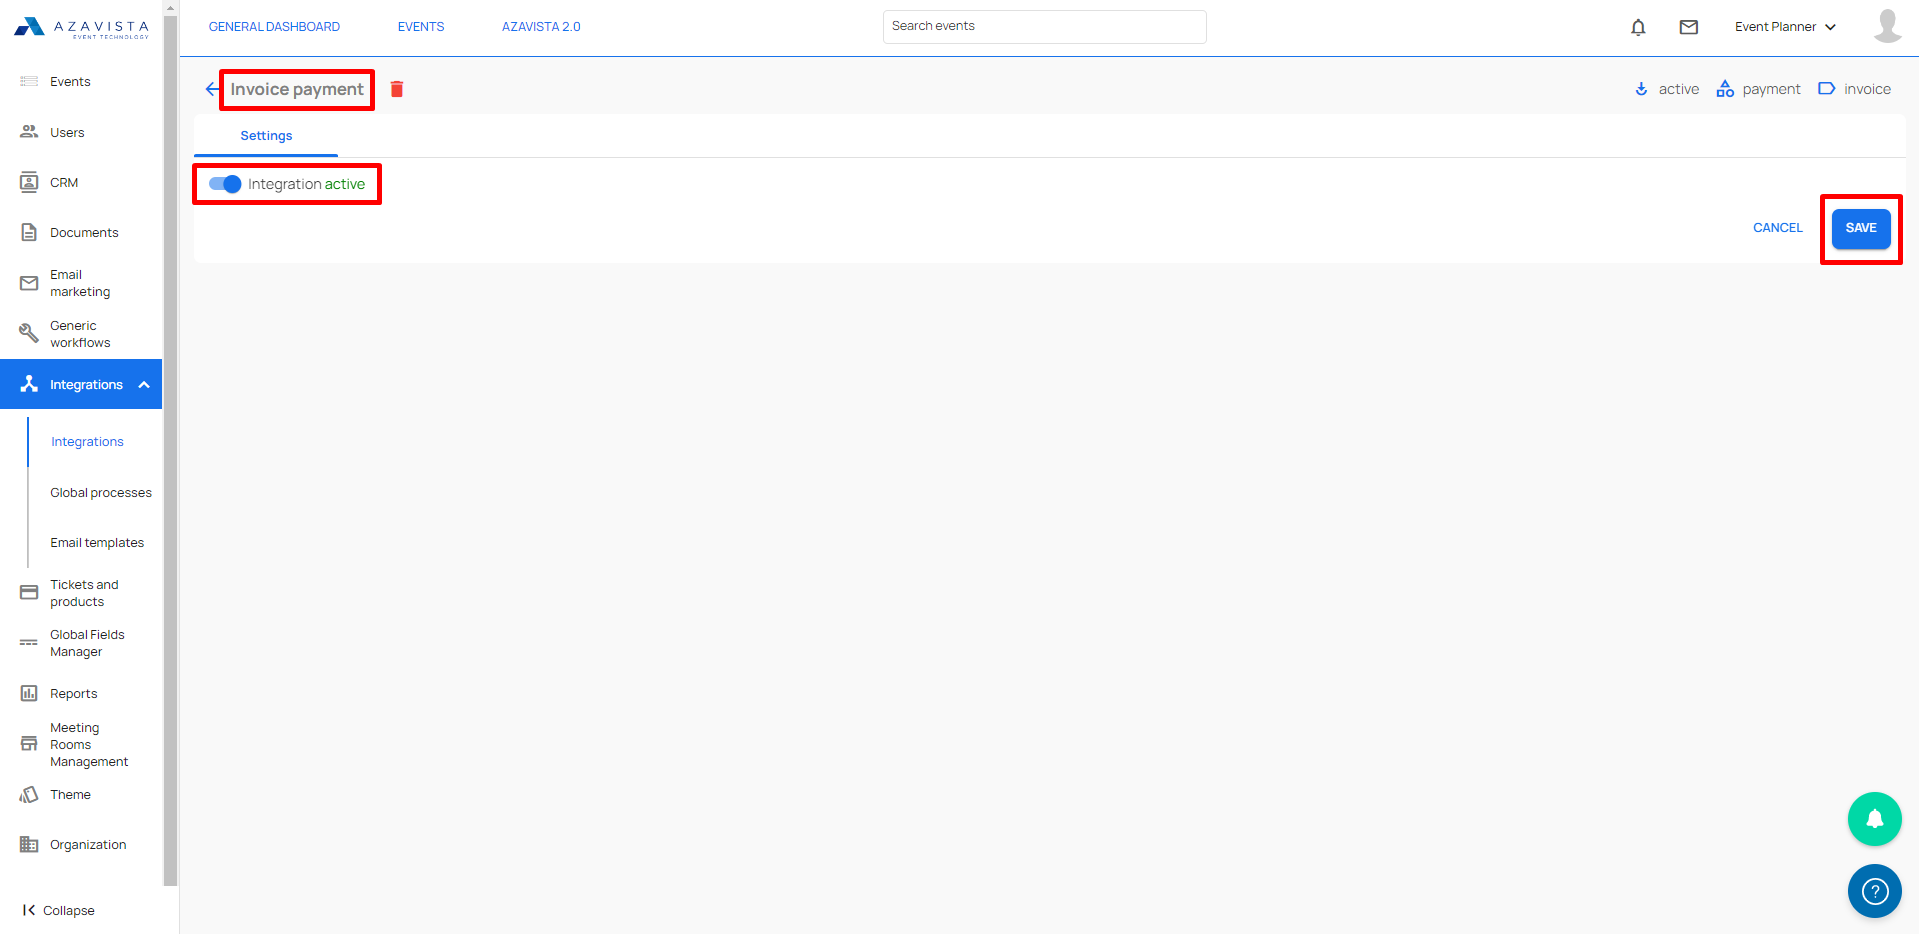This screenshot has width=1919, height=934.
Task: Open the notifications bell in header
Action: (x=1638, y=27)
